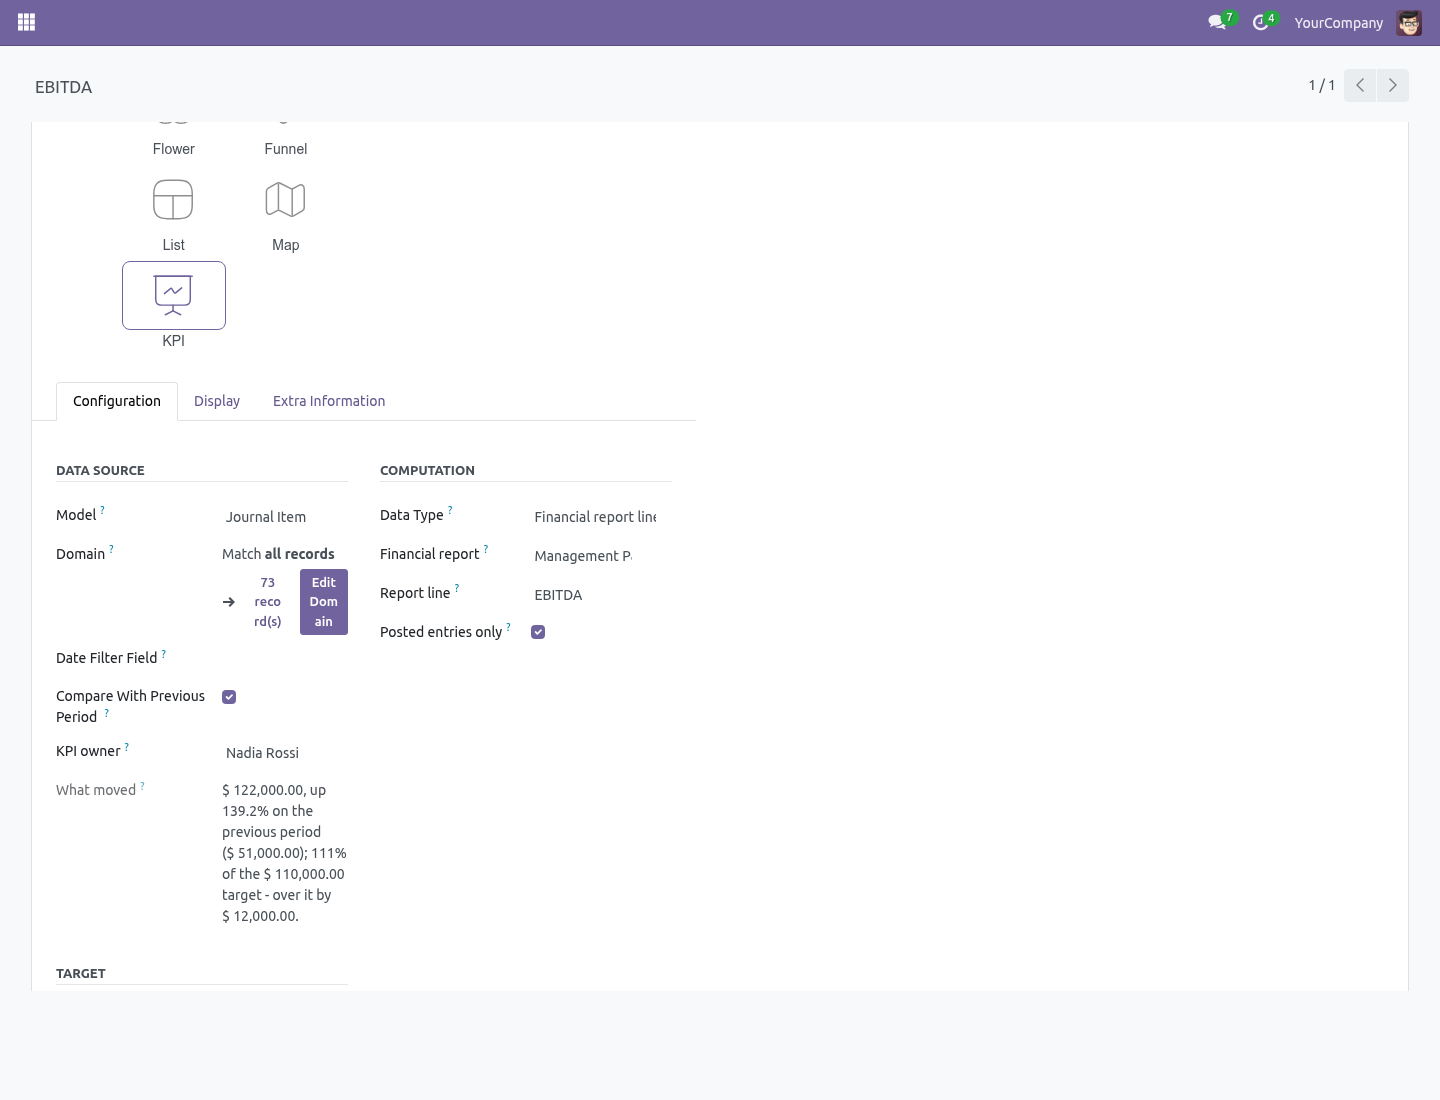Show the Model field help tooltip
1440x1100 pixels.
(102, 510)
